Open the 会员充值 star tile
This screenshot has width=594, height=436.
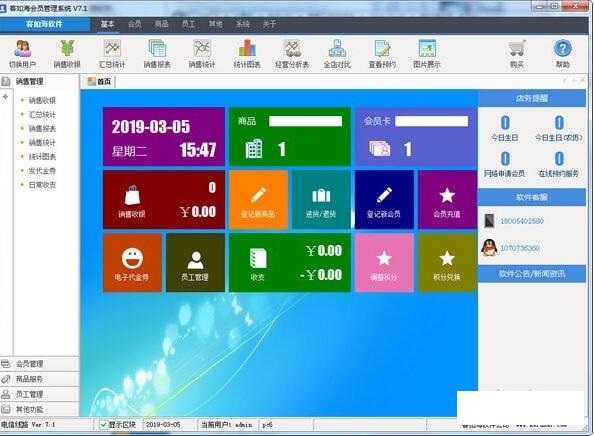(x=447, y=199)
